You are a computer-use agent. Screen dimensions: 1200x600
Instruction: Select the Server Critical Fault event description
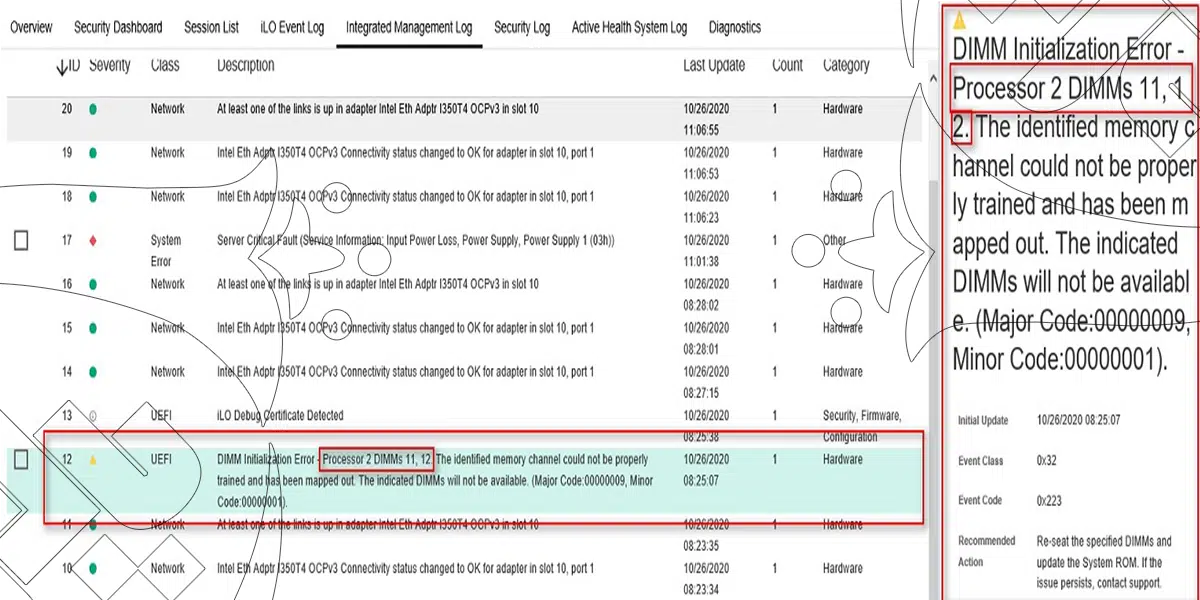(415, 241)
